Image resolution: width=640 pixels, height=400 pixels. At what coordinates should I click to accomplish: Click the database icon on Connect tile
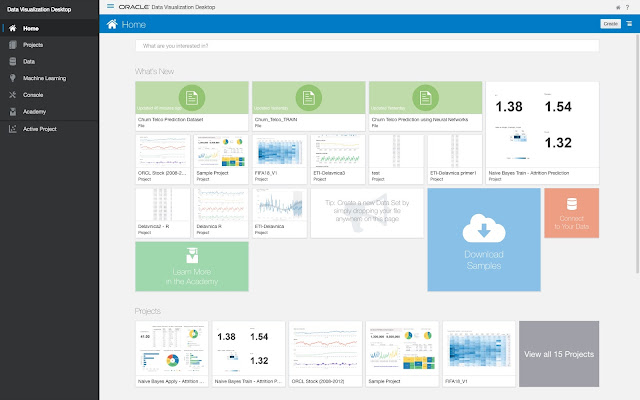(x=571, y=204)
